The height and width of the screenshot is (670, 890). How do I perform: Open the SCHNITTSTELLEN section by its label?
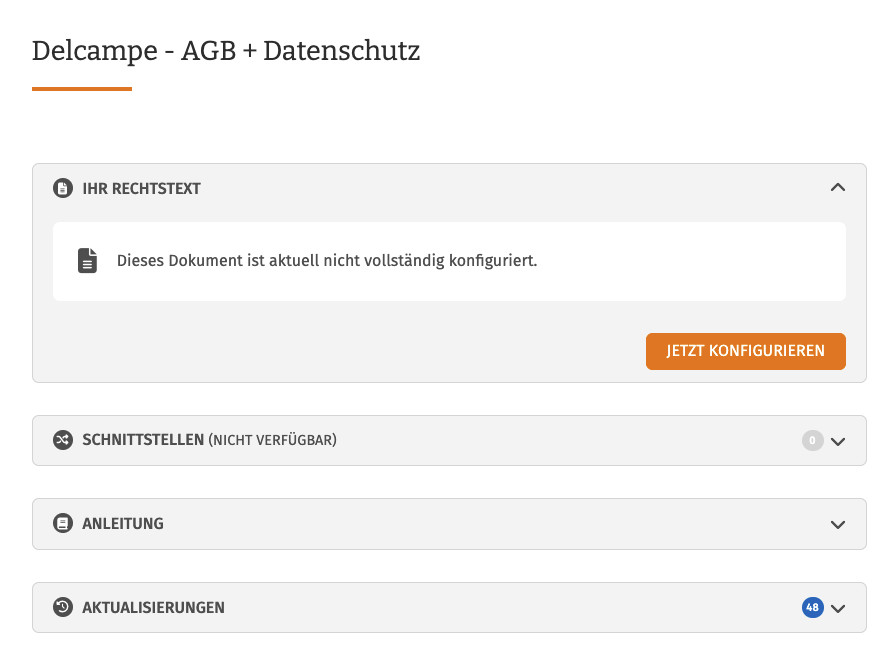click(x=143, y=440)
